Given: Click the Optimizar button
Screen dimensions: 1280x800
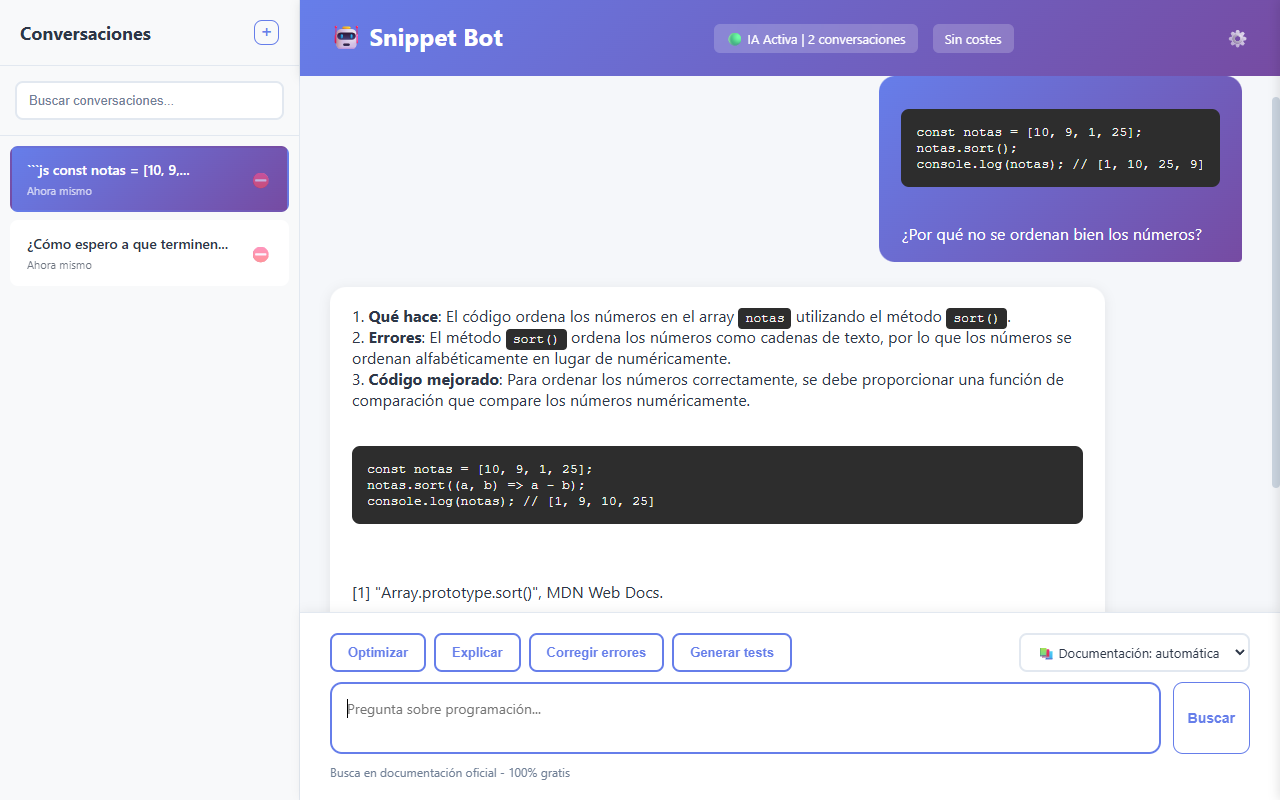Looking at the screenshot, I should click(378, 652).
